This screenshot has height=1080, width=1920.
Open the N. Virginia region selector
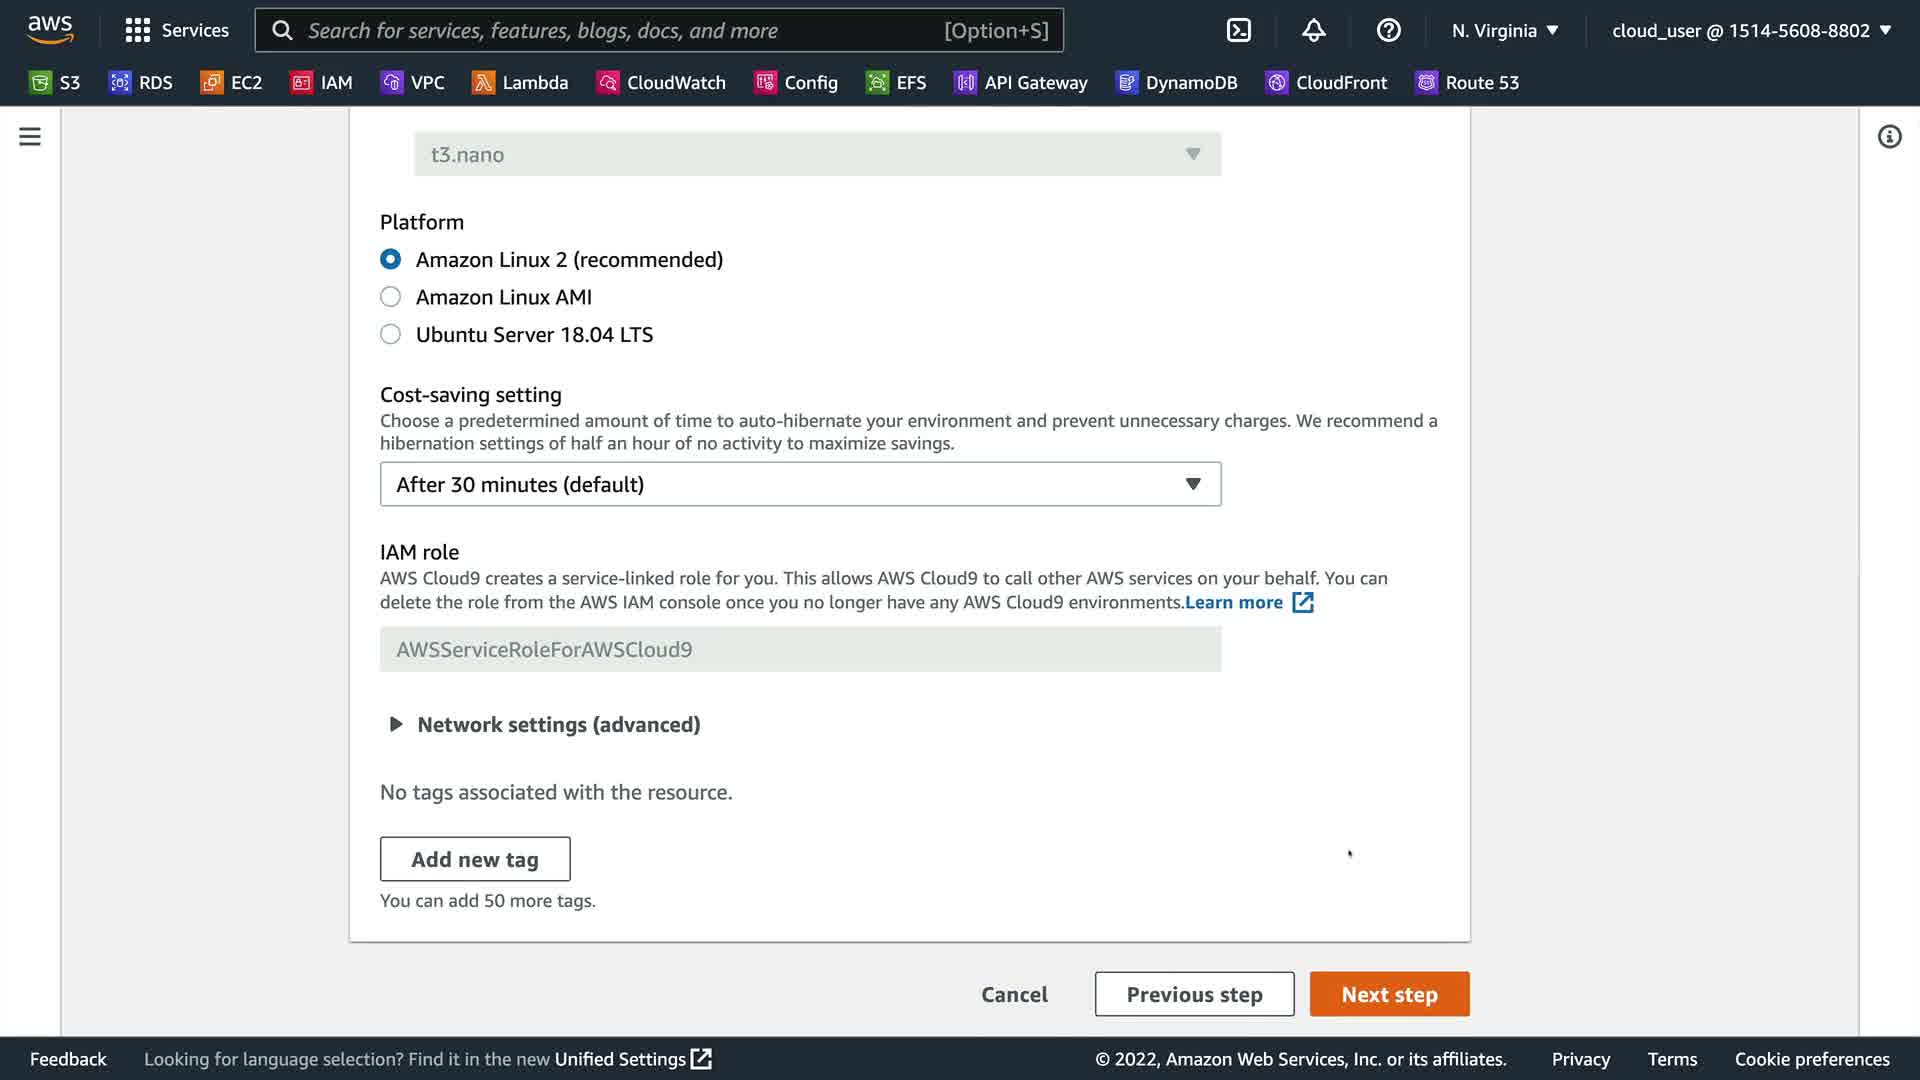tap(1505, 30)
